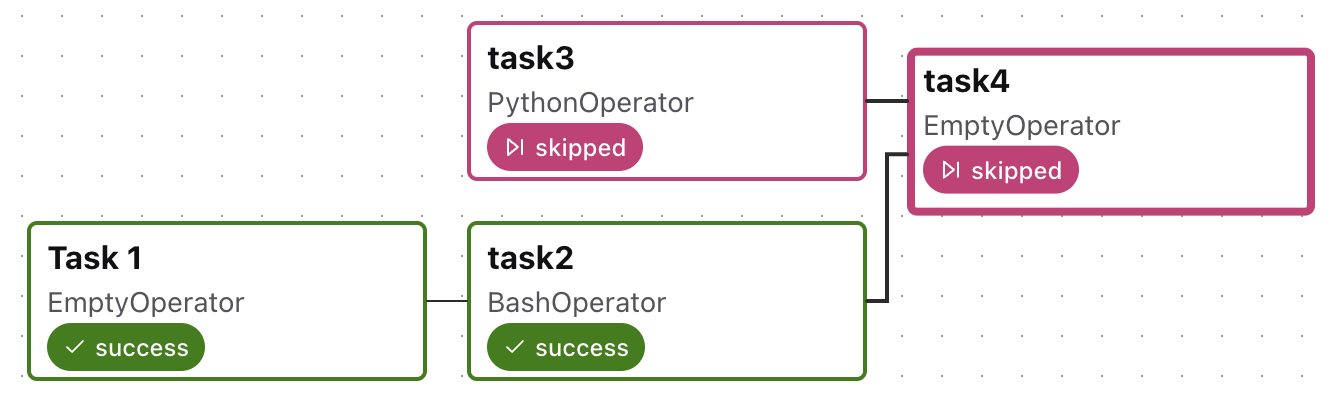The image size is (1340, 400).
Task: Select the edge connecting Task 1 to task2
Action: [447, 300]
